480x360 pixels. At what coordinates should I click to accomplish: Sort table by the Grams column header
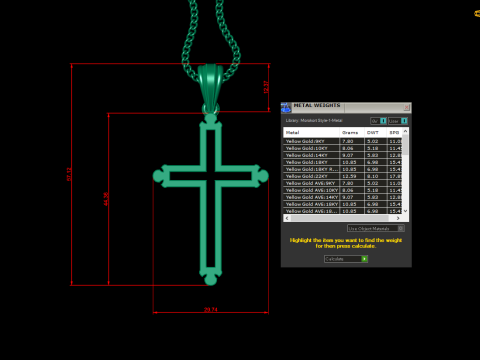click(x=352, y=132)
